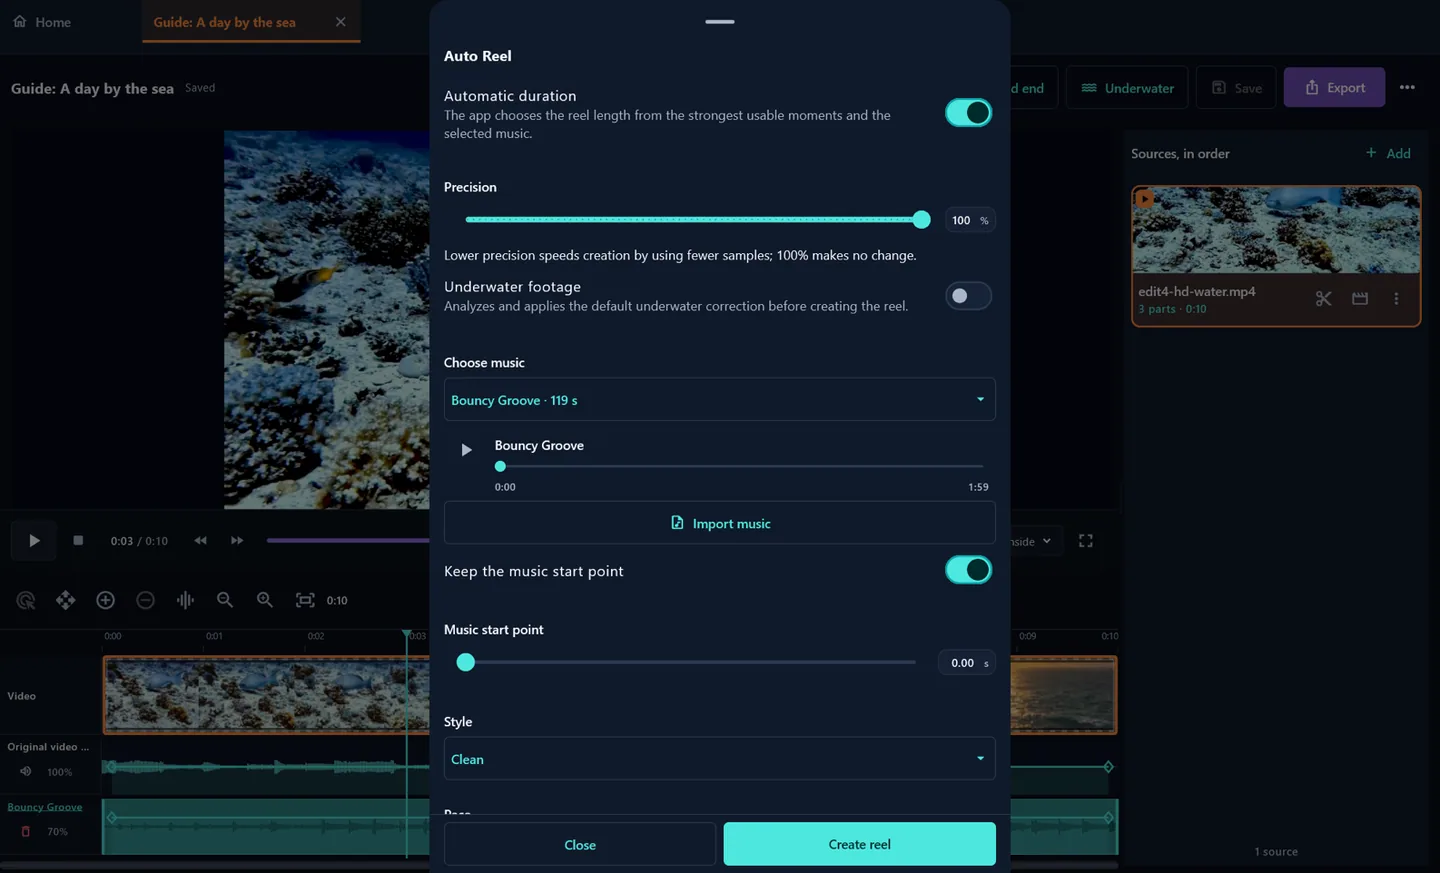Click the speaker icon for Original video track
This screenshot has height=873, width=1440.
[x=26, y=772]
